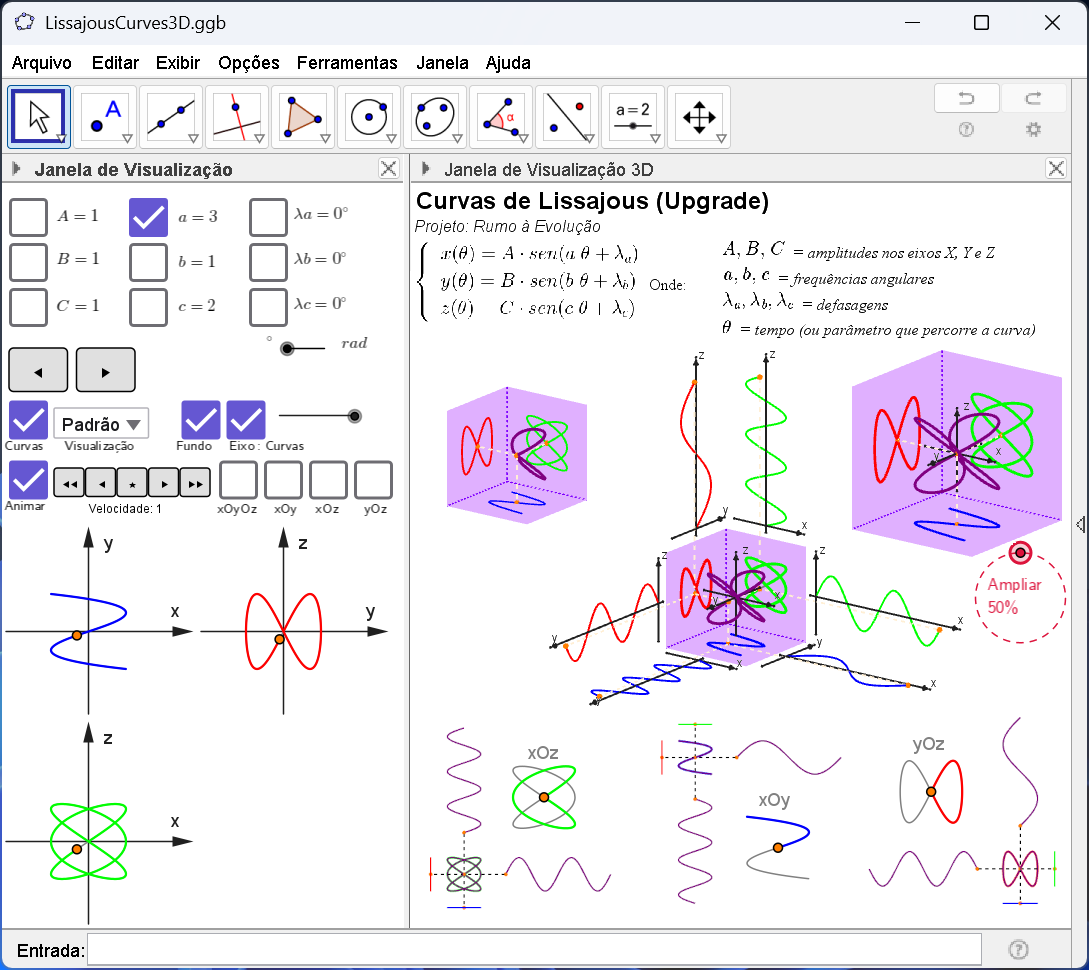Pick the Polygon tool
1089x970 pixels.
[x=302, y=116]
